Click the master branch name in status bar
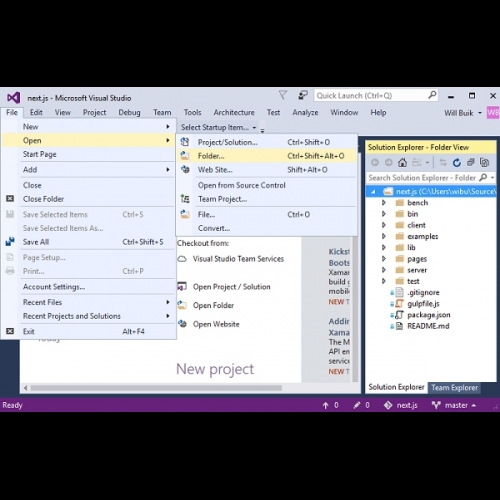 click(x=456, y=405)
